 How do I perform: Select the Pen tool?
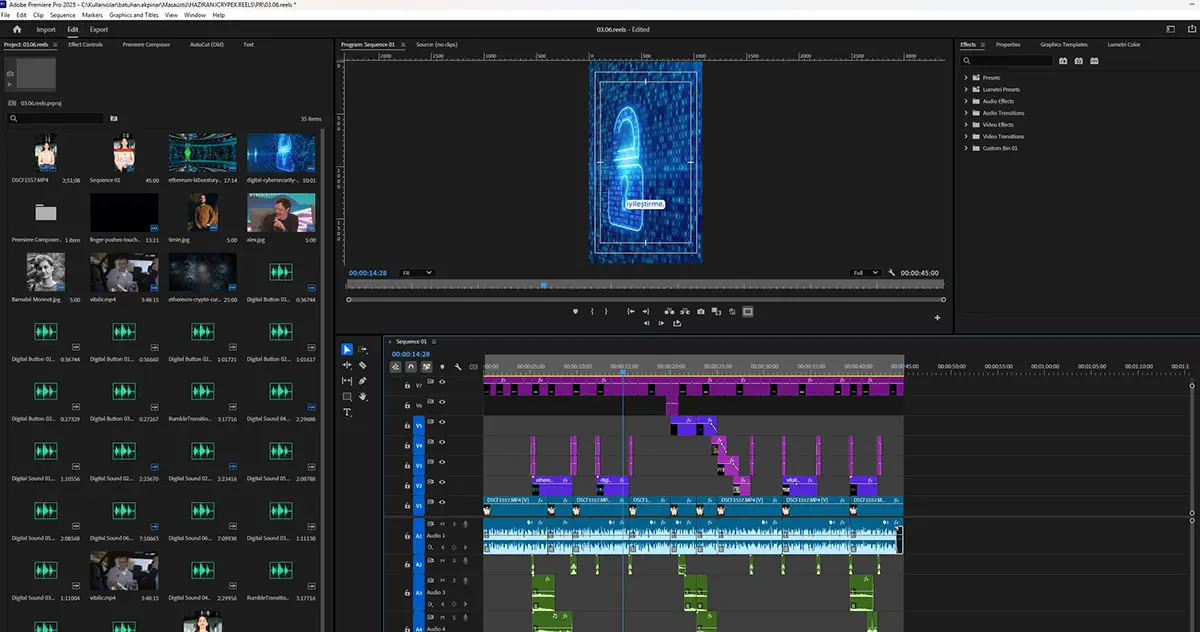pyautogui.click(x=362, y=381)
